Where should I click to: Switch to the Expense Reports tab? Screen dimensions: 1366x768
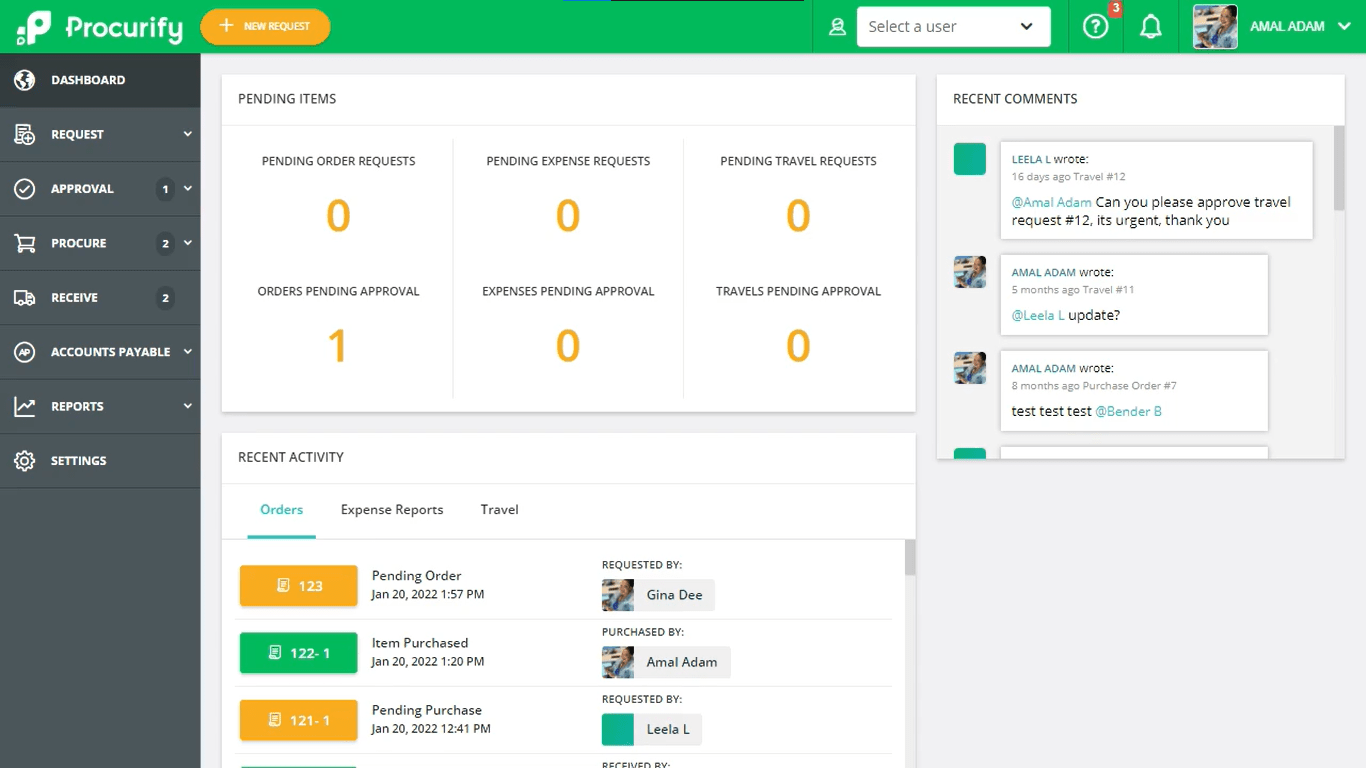(x=392, y=510)
